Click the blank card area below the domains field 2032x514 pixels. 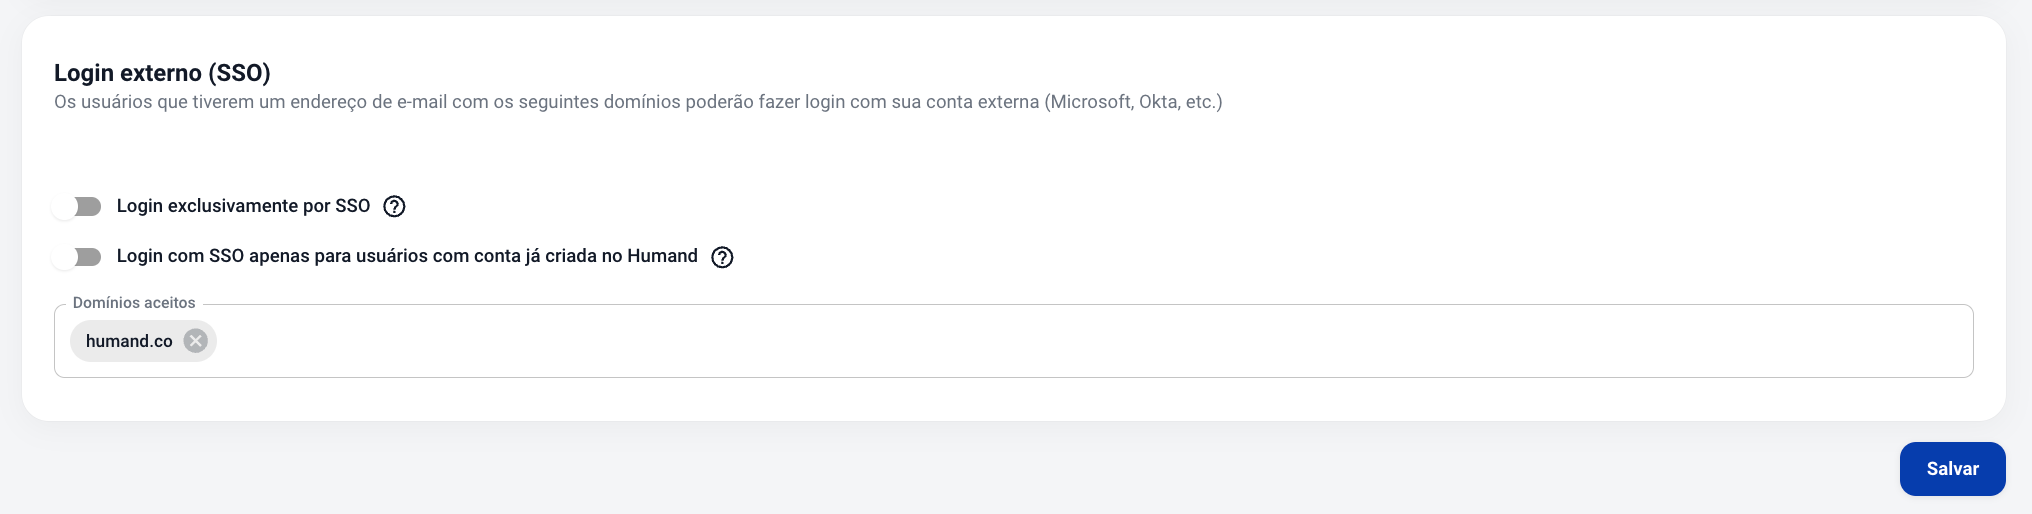pos(1013,399)
